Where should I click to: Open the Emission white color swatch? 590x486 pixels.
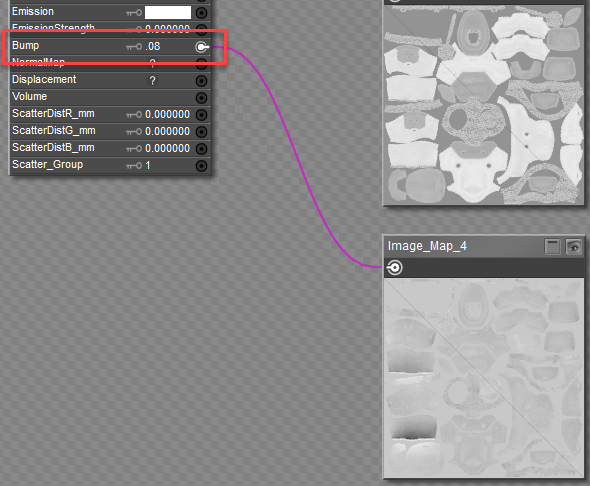click(168, 12)
